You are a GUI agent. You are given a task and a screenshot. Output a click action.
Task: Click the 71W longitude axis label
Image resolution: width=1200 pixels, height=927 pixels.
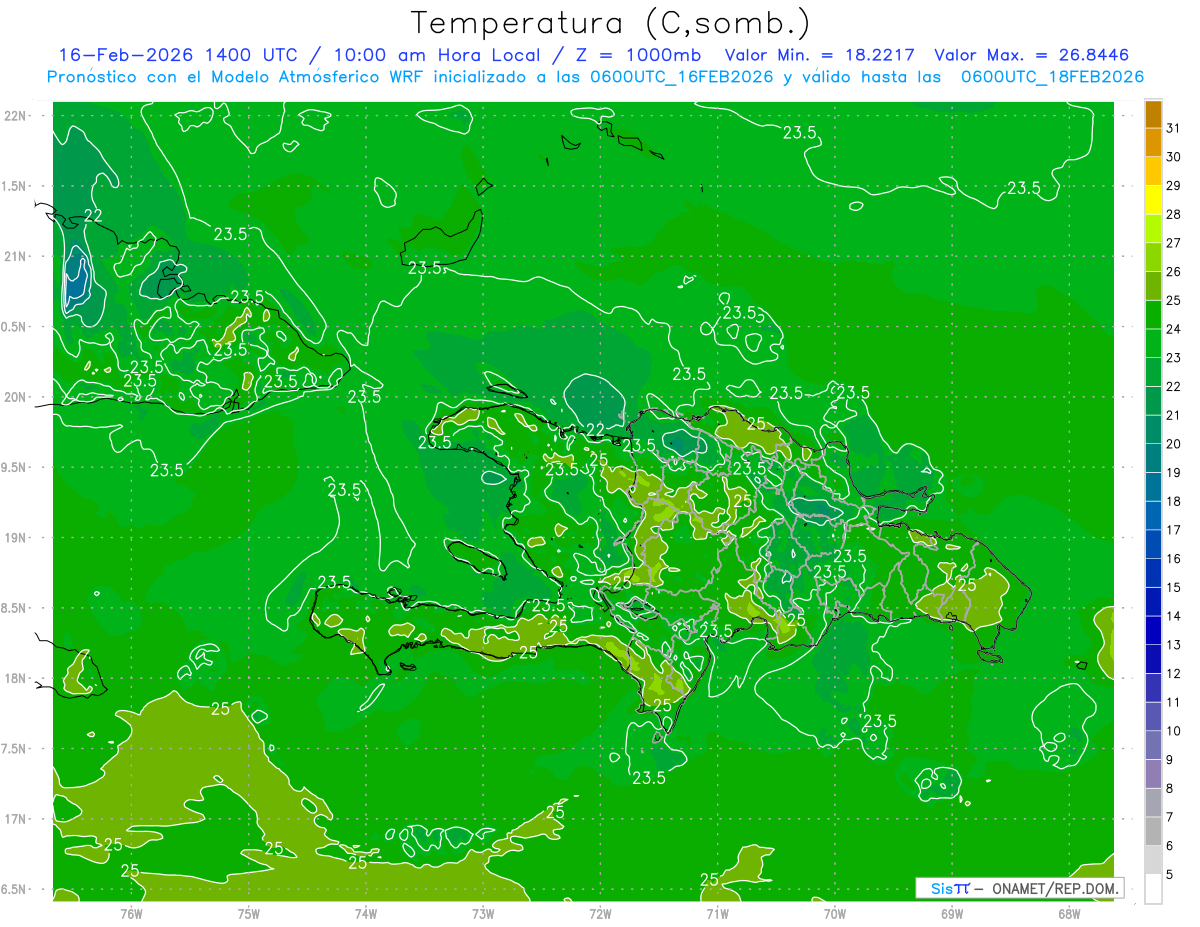717,912
